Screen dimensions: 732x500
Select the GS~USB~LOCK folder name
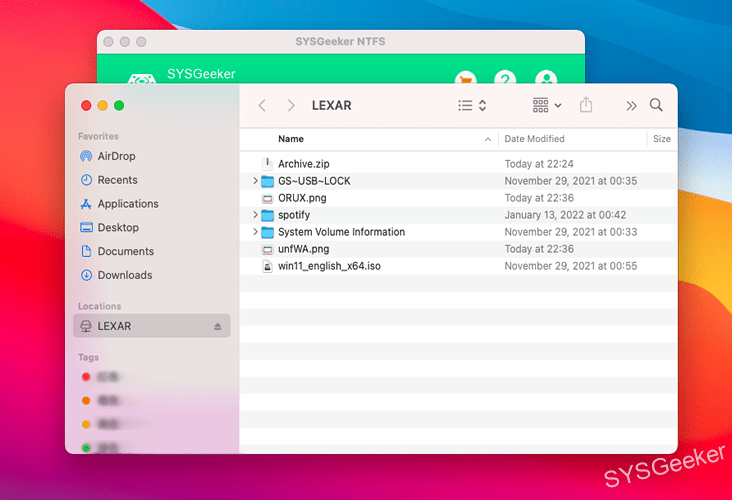[314, 181]
